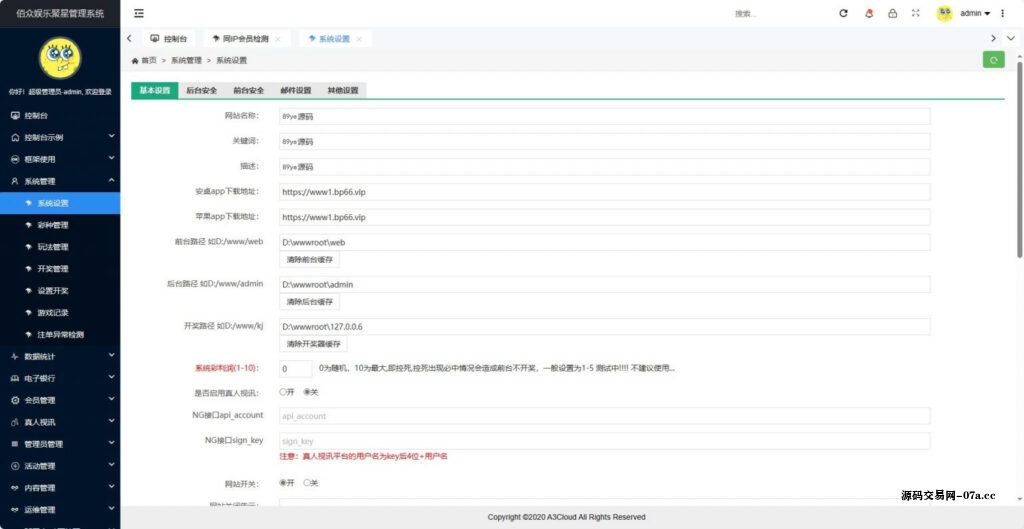The height and width of the screenshot is (529, 1024).
Task: Open notifications via the bell icon
Action: [x=867, y=13]
